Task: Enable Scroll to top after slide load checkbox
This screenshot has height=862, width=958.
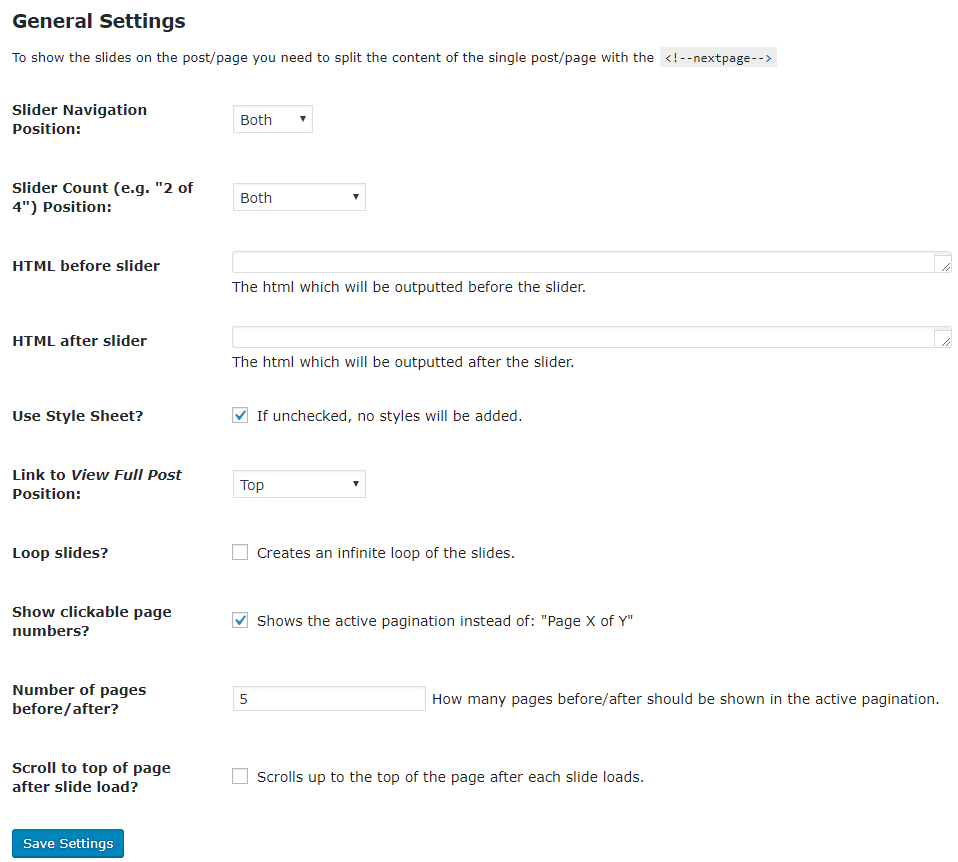Action: 240,776
